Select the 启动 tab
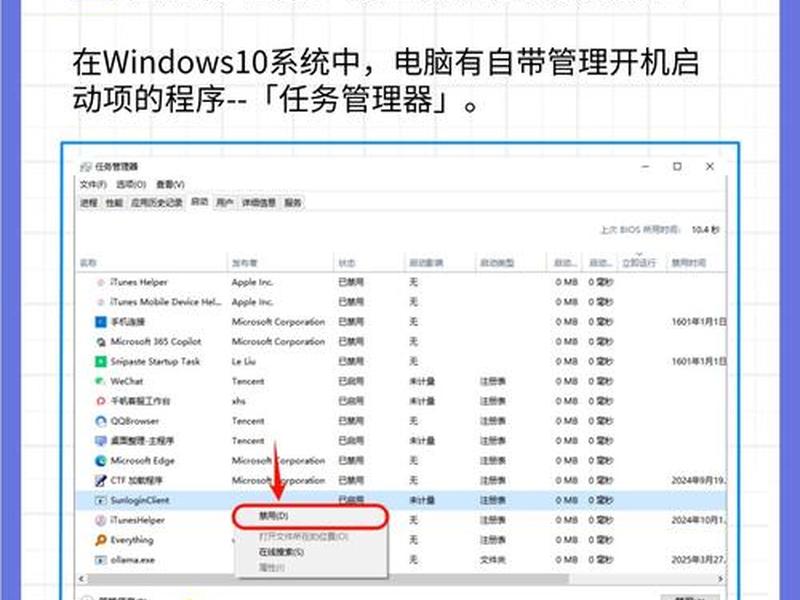 coord(199,202)
